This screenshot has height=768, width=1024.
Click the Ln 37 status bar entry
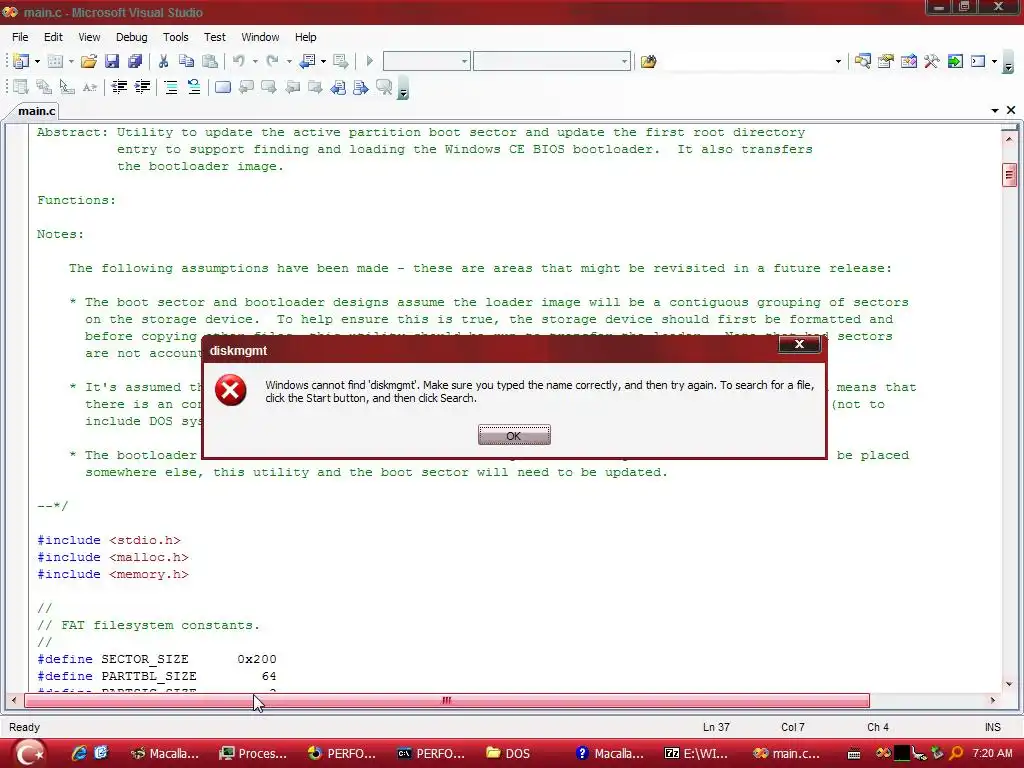(716, 727)
